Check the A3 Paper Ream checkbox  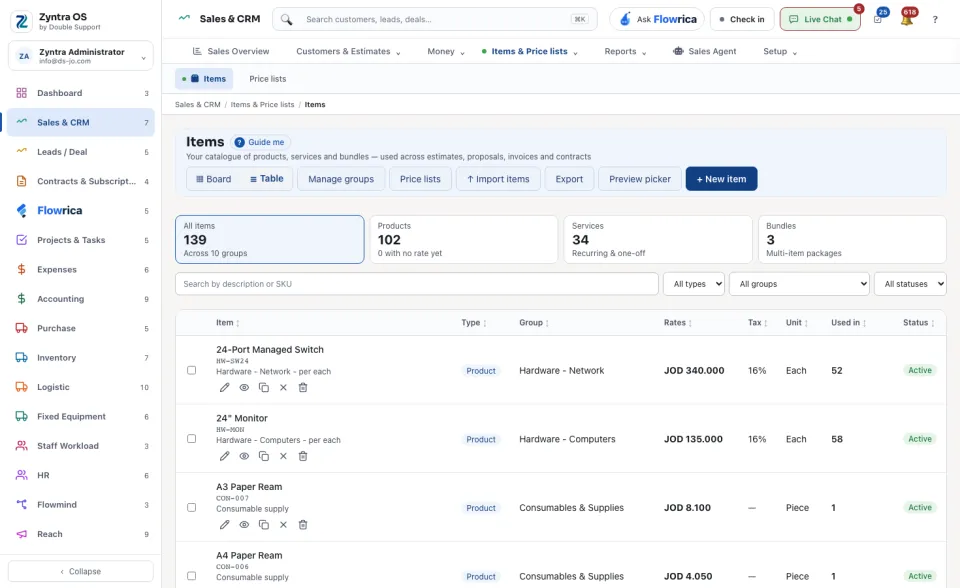point(192,508)
